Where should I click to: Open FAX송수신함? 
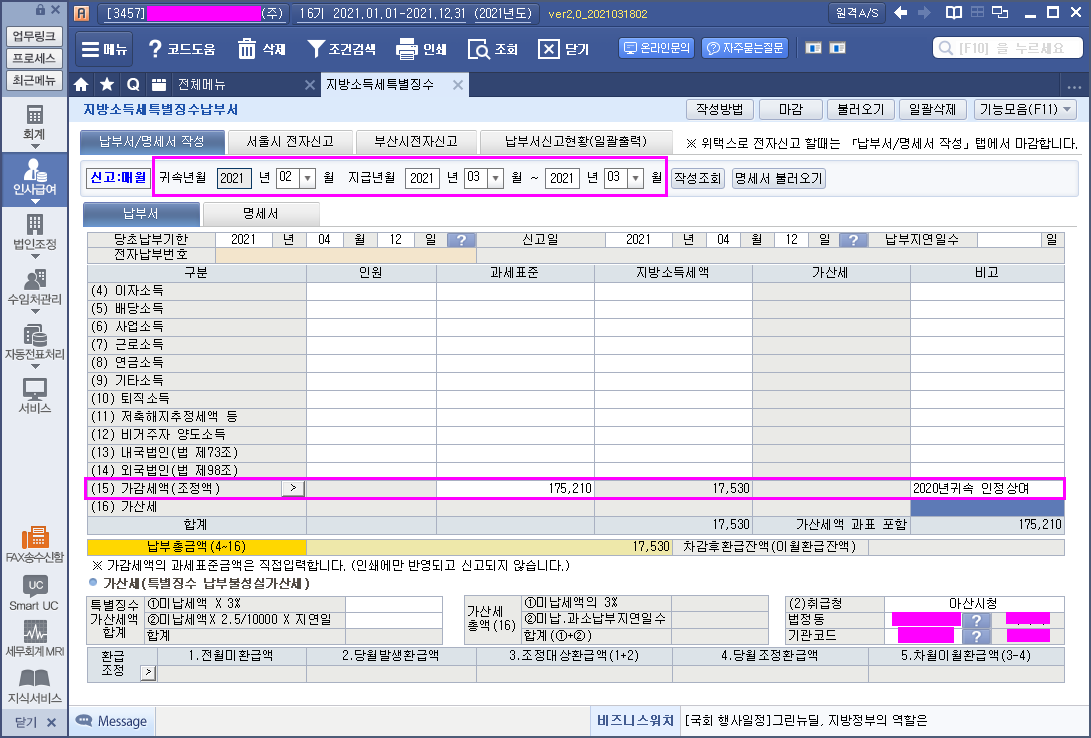tap(34, 544)
